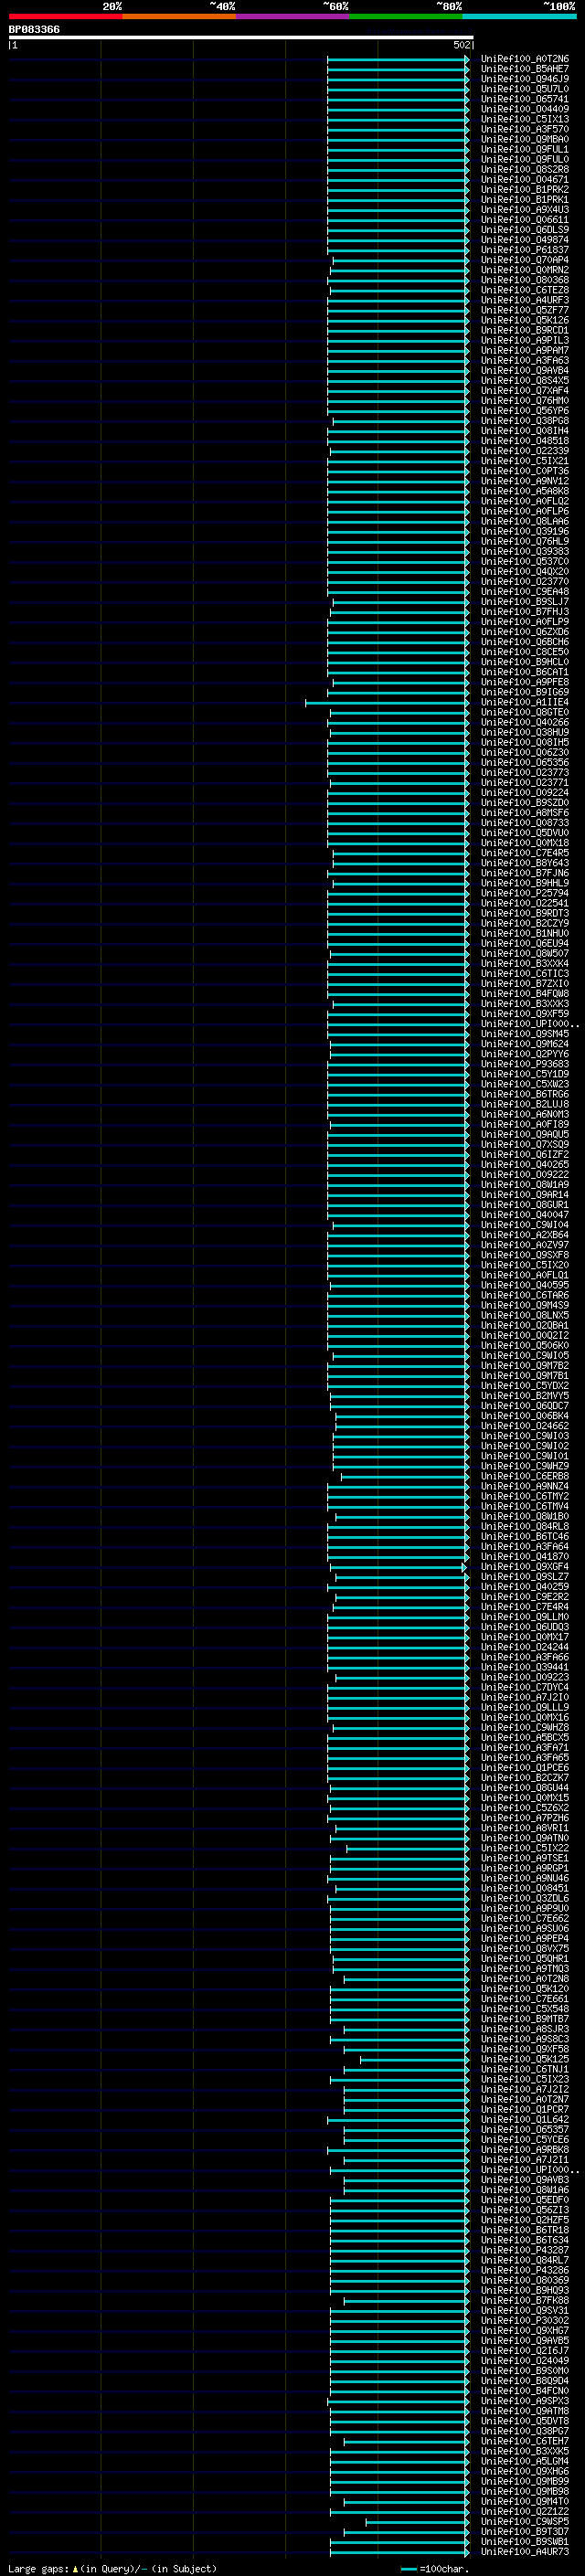Select the UniRef100_Q8S2R8 label

pos(525,169)
